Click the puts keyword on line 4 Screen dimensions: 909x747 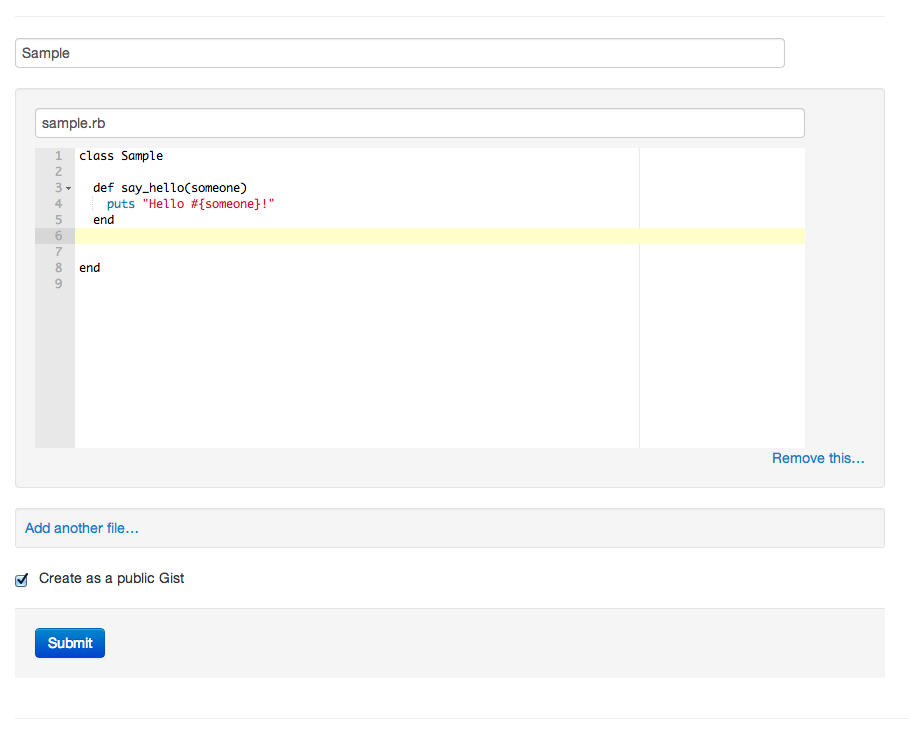(x=121, y=204)
